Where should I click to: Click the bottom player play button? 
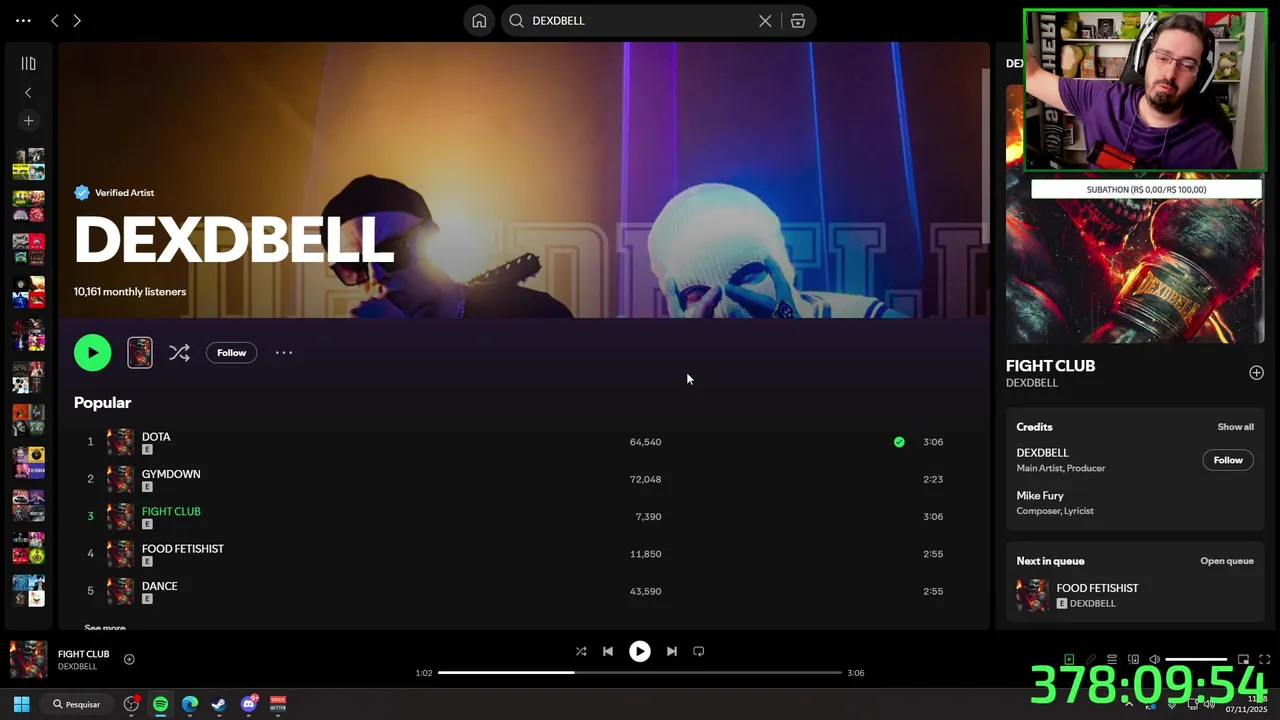point(640,651)
